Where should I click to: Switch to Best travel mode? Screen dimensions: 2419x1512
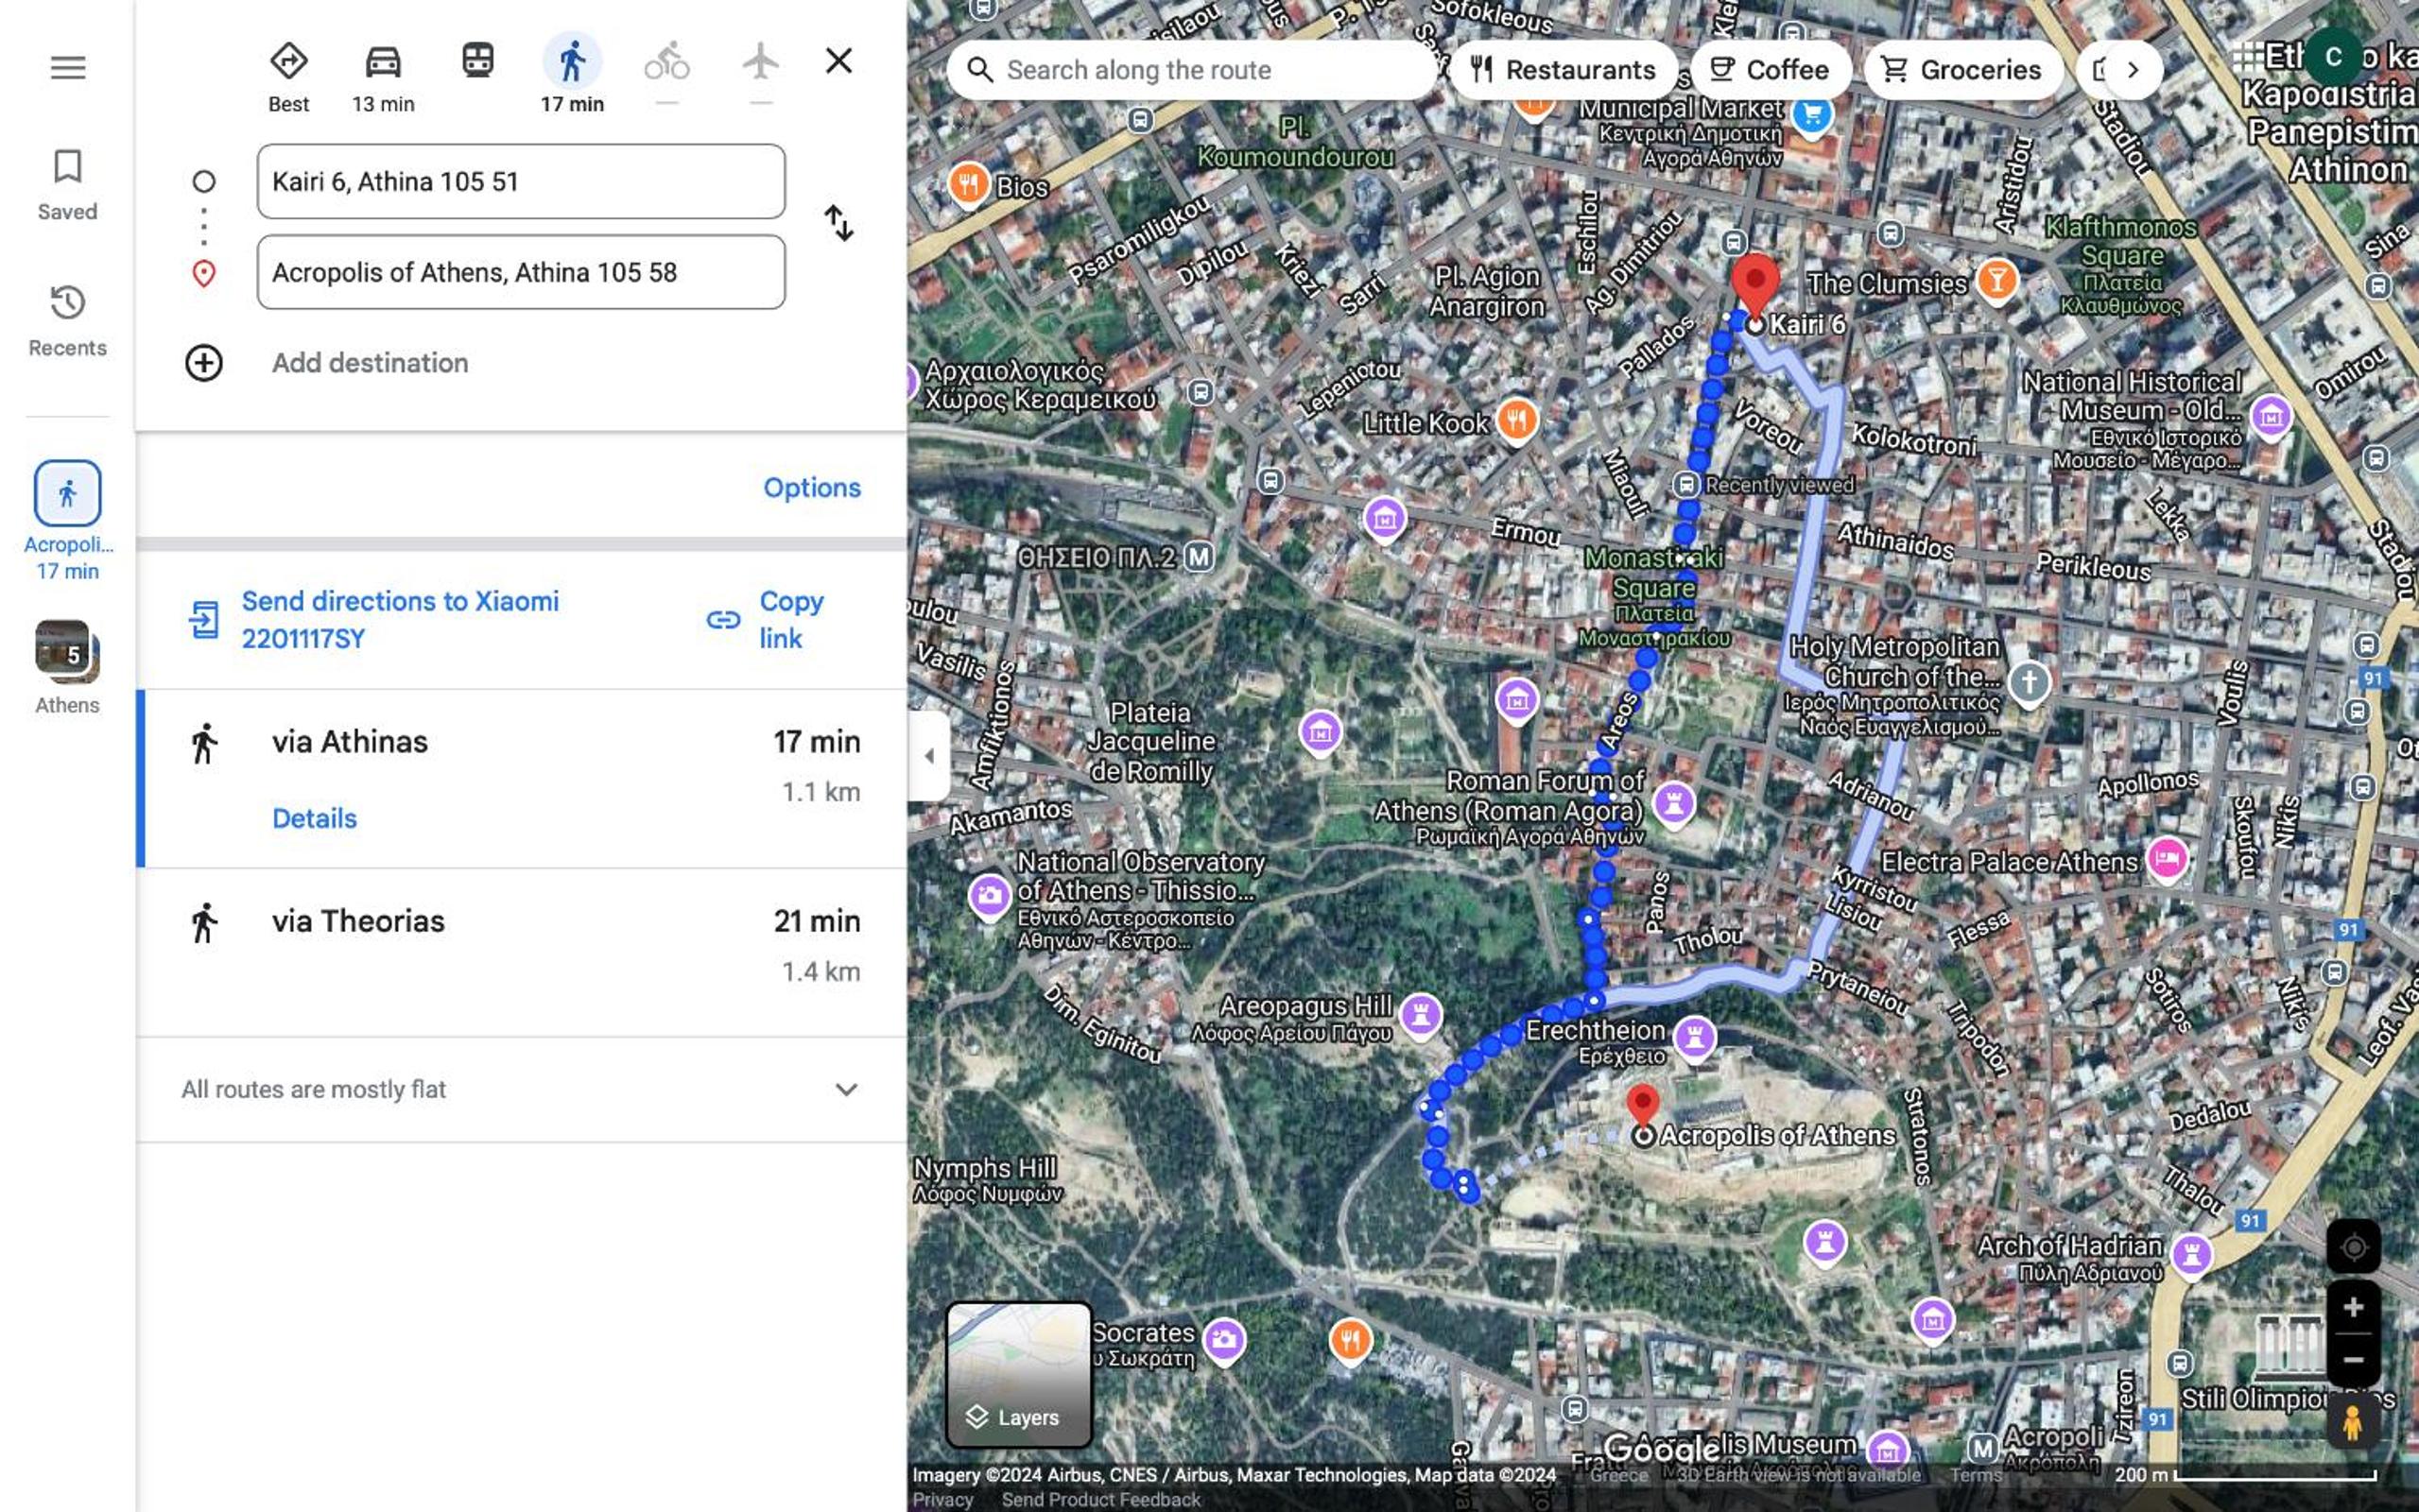pos(288,61)
